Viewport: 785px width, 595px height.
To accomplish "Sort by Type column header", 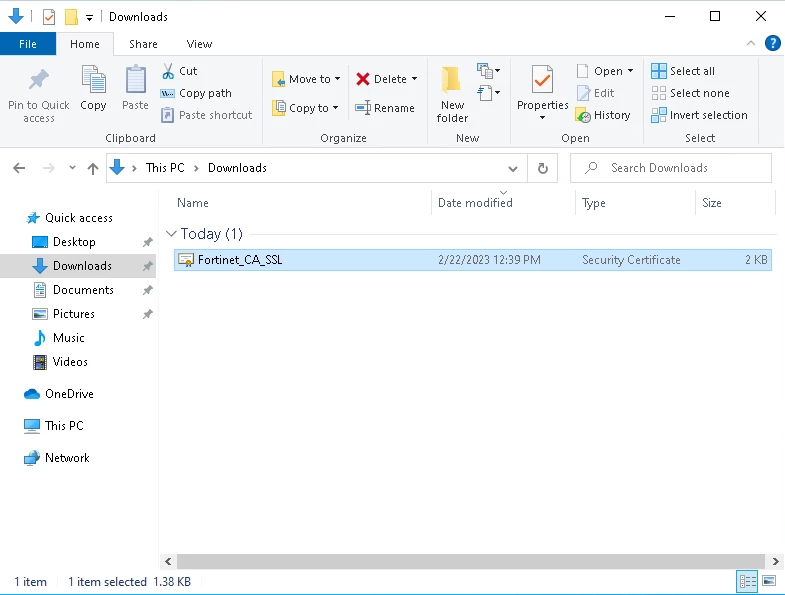I will pyautogui.click(x=594, y=203).
